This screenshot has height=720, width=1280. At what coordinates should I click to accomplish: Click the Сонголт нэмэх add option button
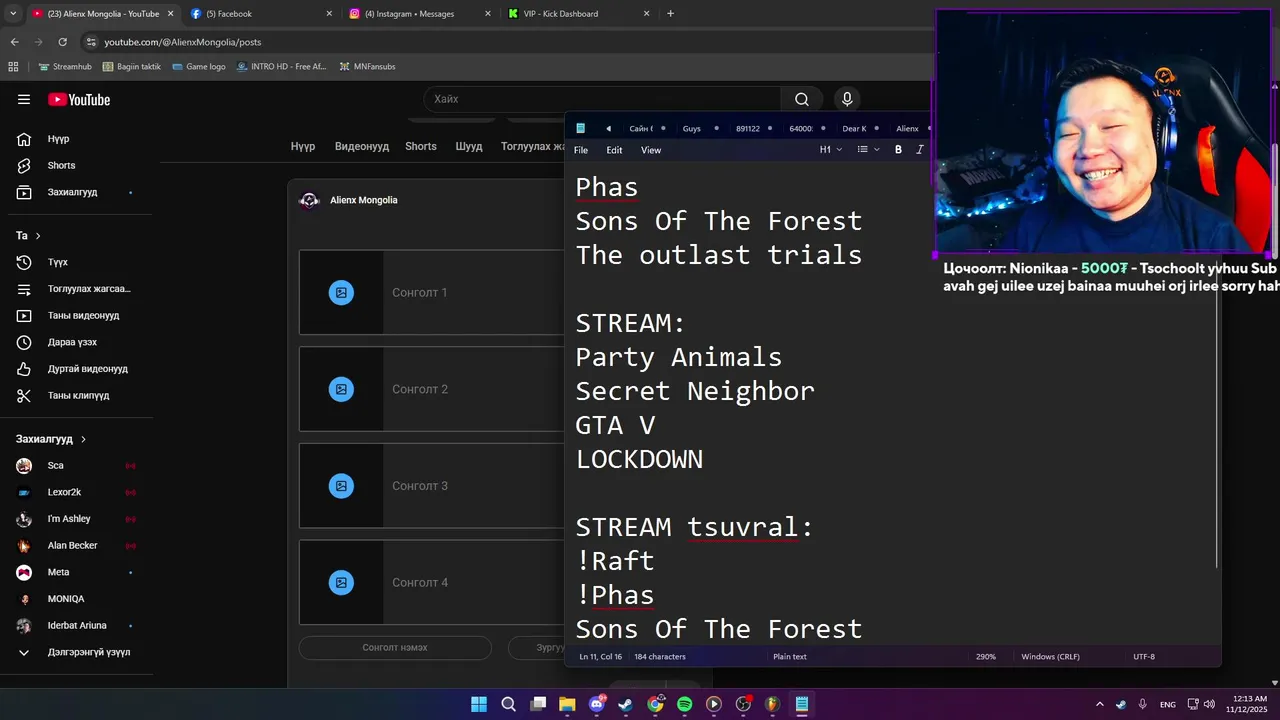pos(395,648)
